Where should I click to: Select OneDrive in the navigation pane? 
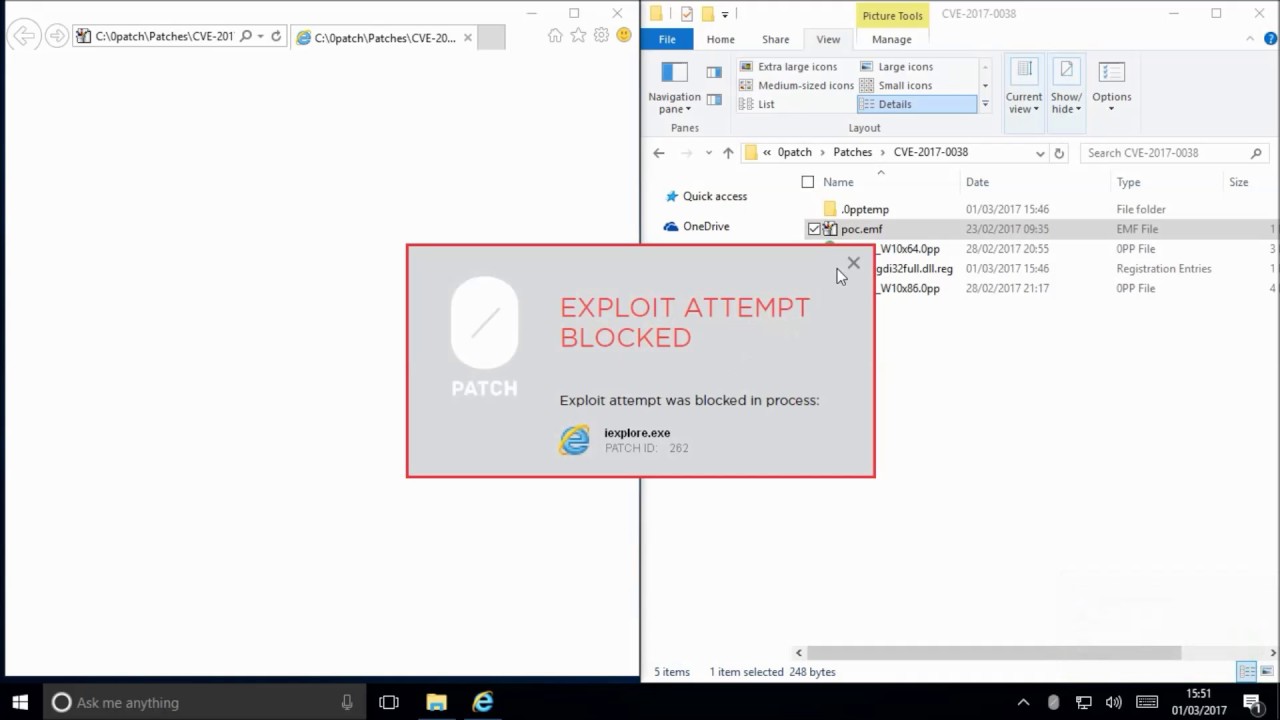(705, 227)
